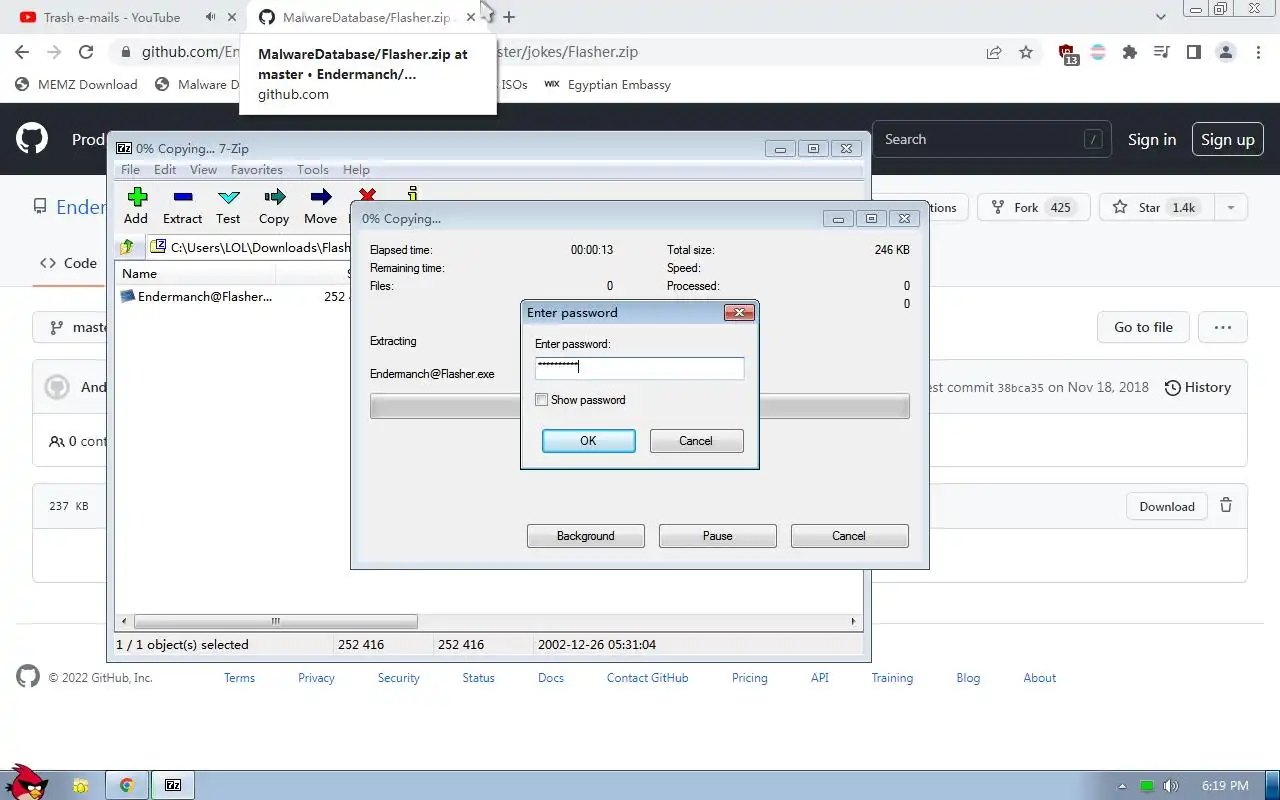The width and height of the screenshot is (1280, 800).
Task: Click the 7-Zip path address field
Action: [x=250, y=247]
